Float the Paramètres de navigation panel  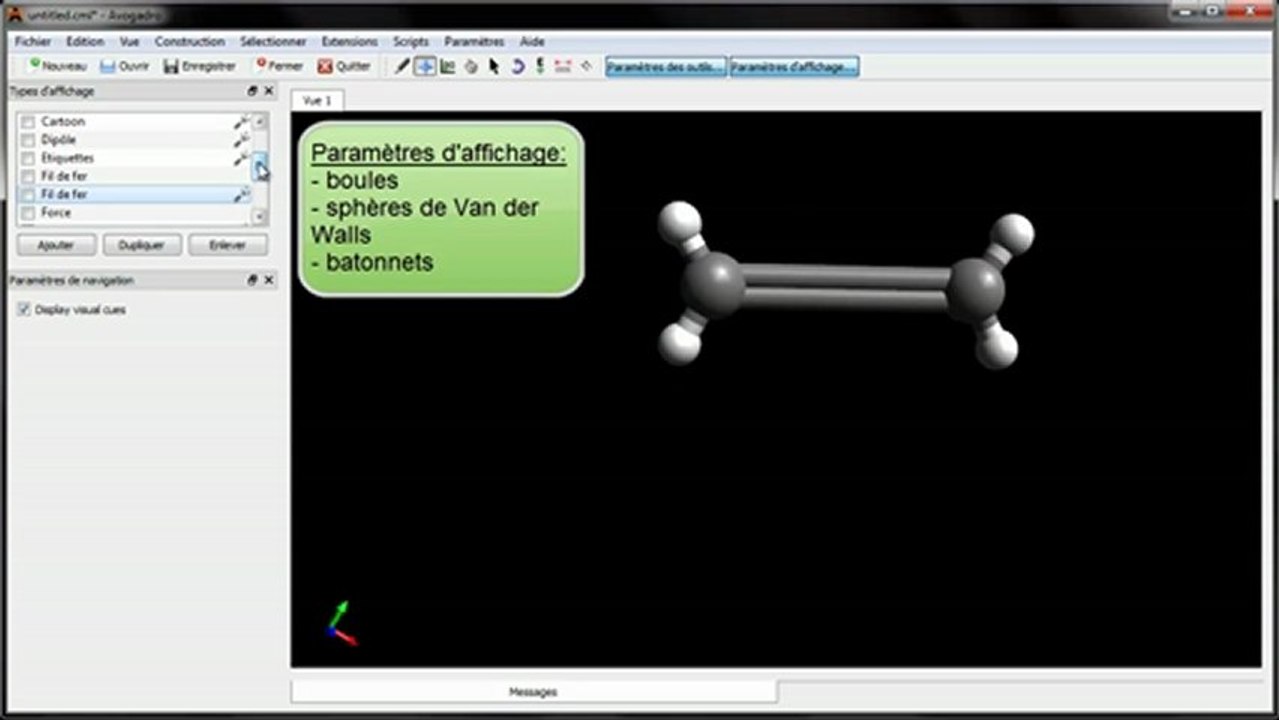(x=253, y=281)
